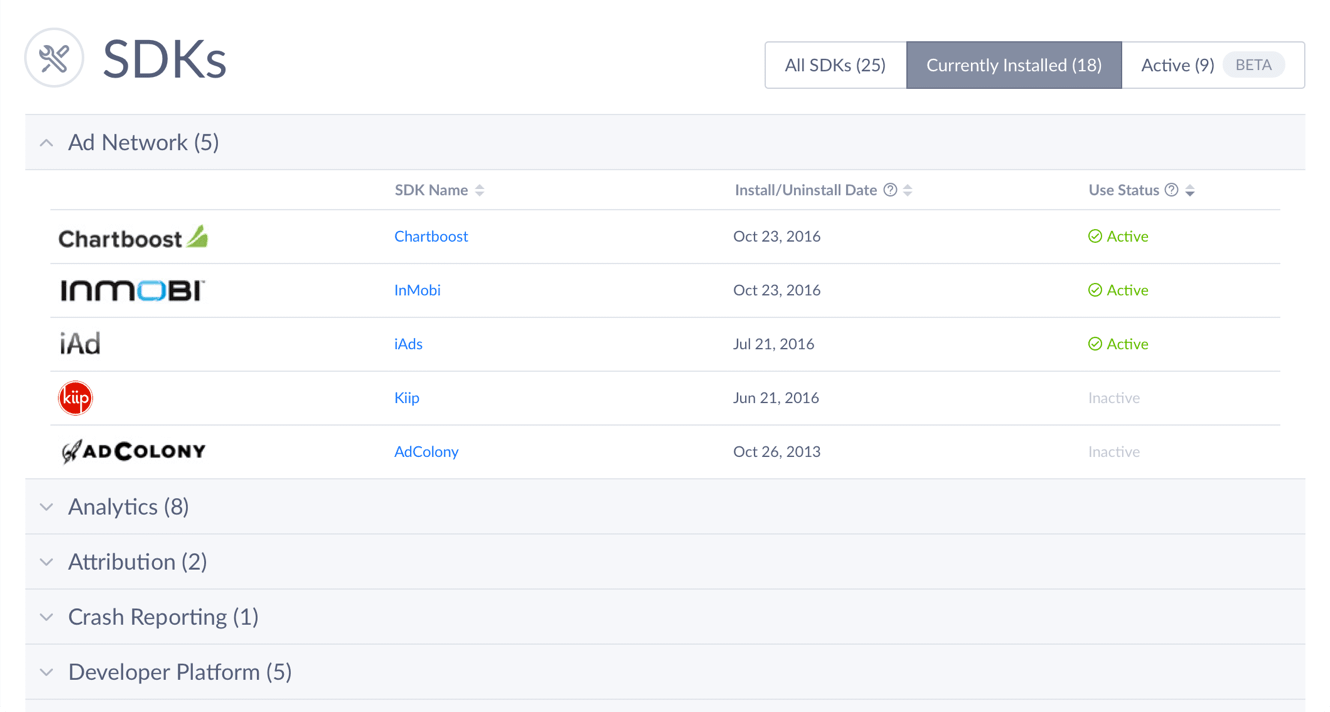Screen dimensions: 1330x712
Task: Click the InMobi logo
Action: click(x=132, y=290)
